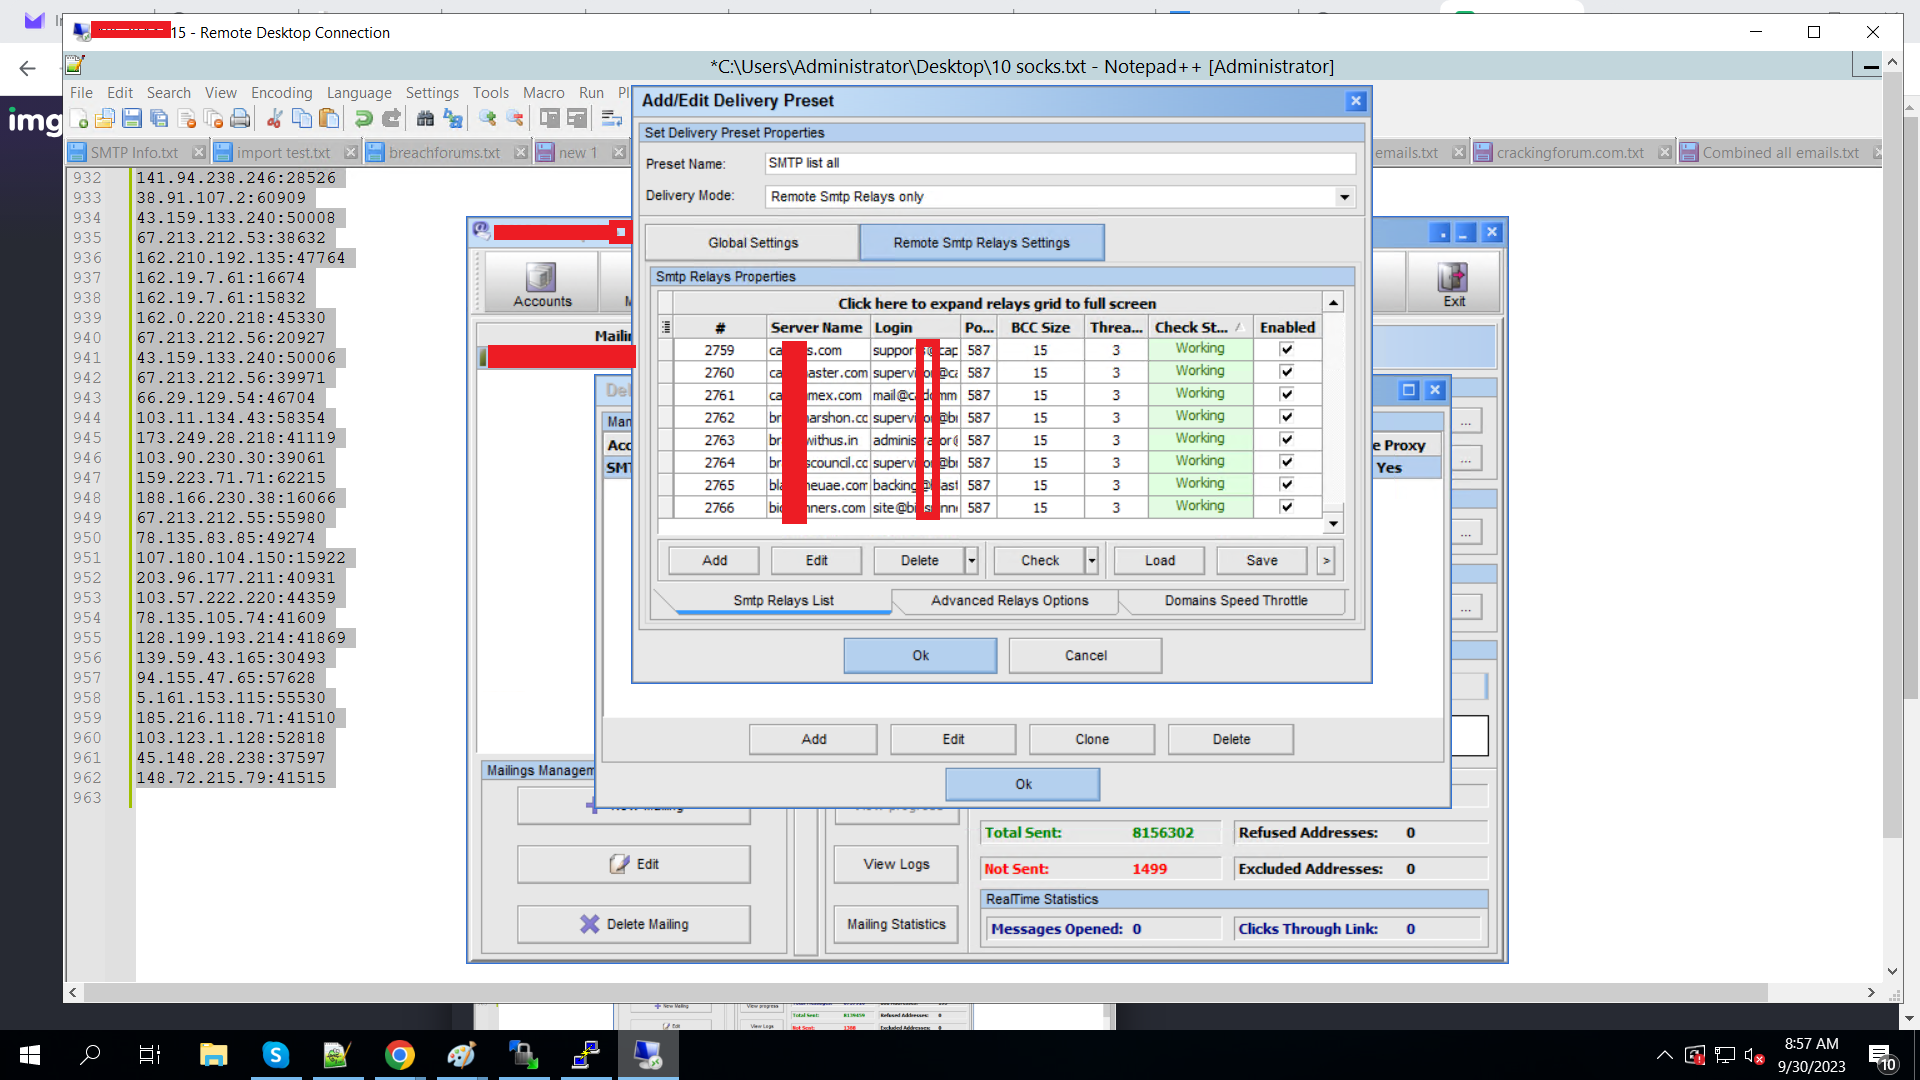This screenshot has width=1920, height=1080.
Task: Open Skype from the taskbar
Action: [275, 1054]
